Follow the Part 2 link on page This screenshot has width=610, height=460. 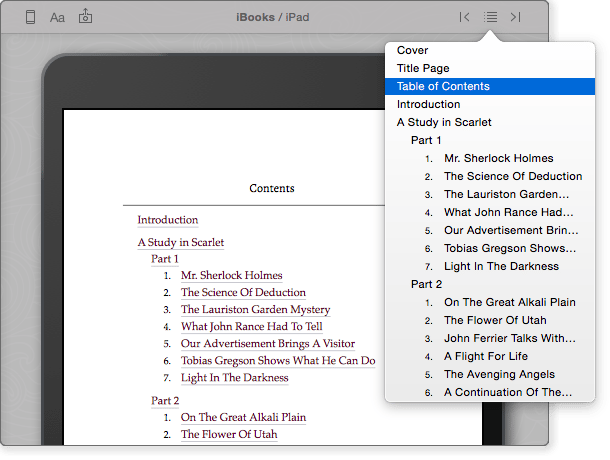[165, 401]
